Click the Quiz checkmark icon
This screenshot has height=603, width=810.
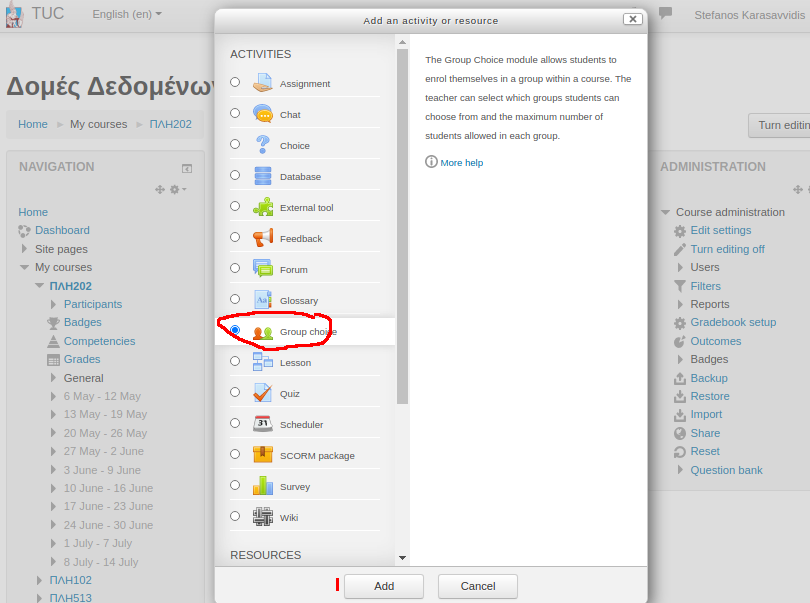click(x=263, y=393)
